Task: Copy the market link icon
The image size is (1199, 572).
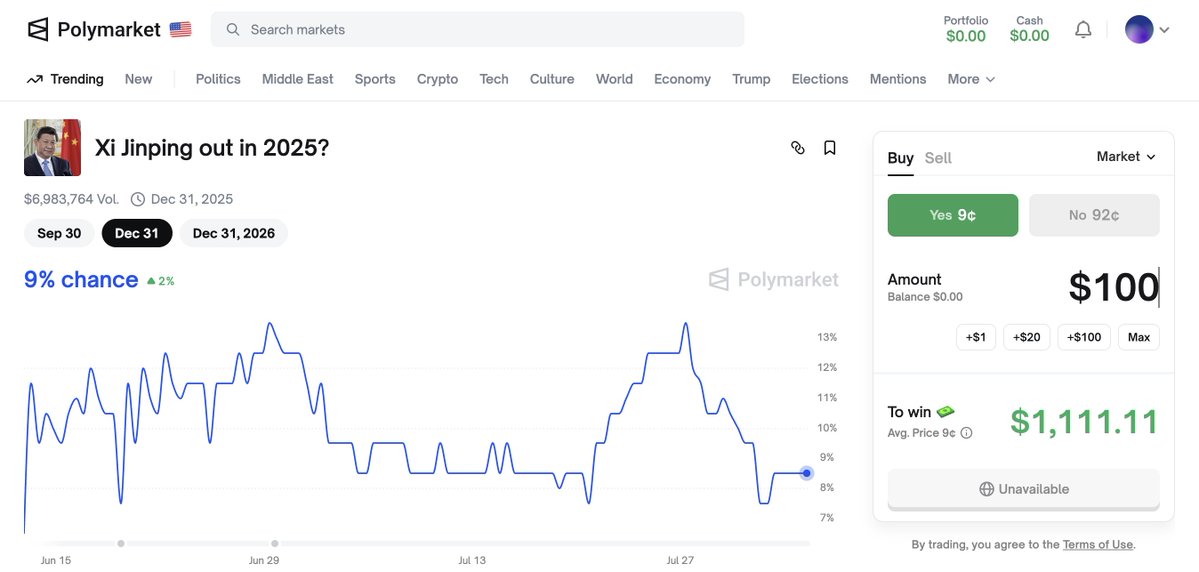Action: (798, 148)
